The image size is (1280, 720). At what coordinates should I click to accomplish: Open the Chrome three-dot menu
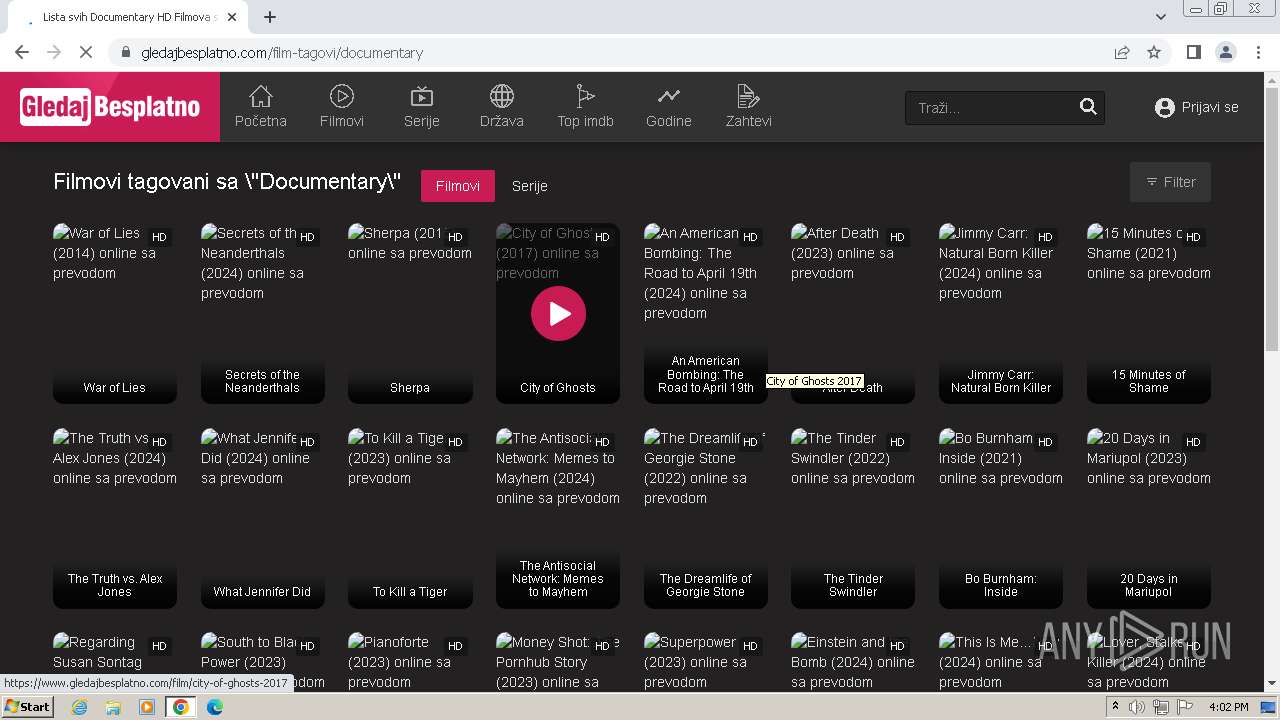(x=1258, y=53)
